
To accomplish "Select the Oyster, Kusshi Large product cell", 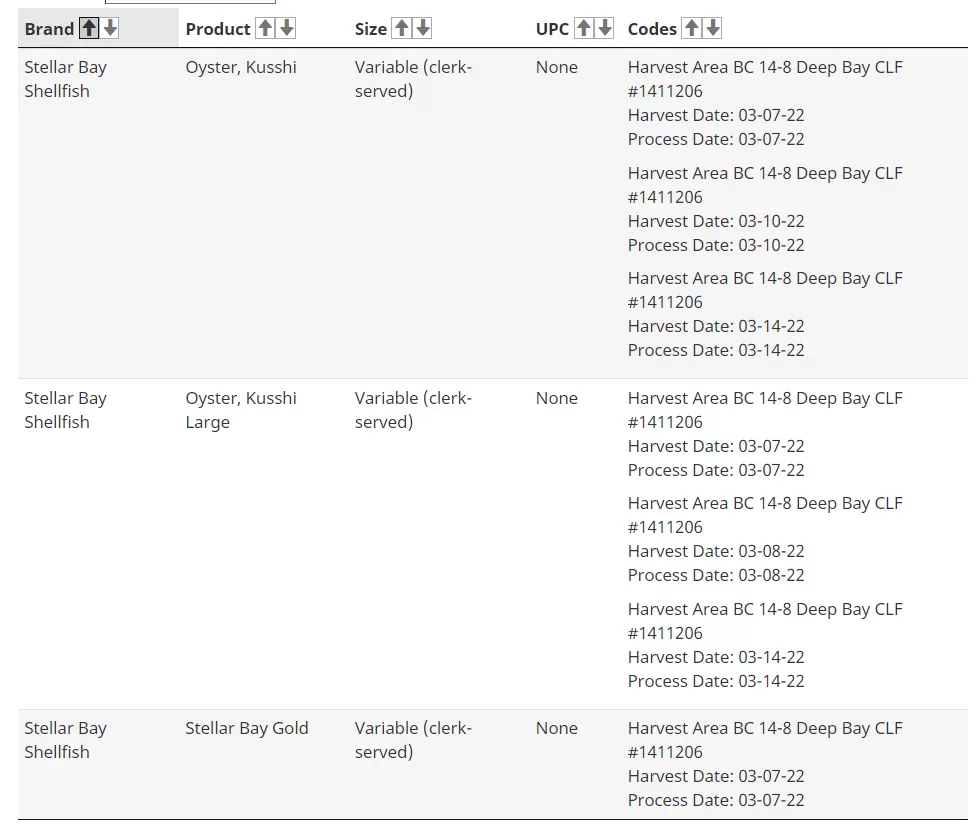I will 241,410.
